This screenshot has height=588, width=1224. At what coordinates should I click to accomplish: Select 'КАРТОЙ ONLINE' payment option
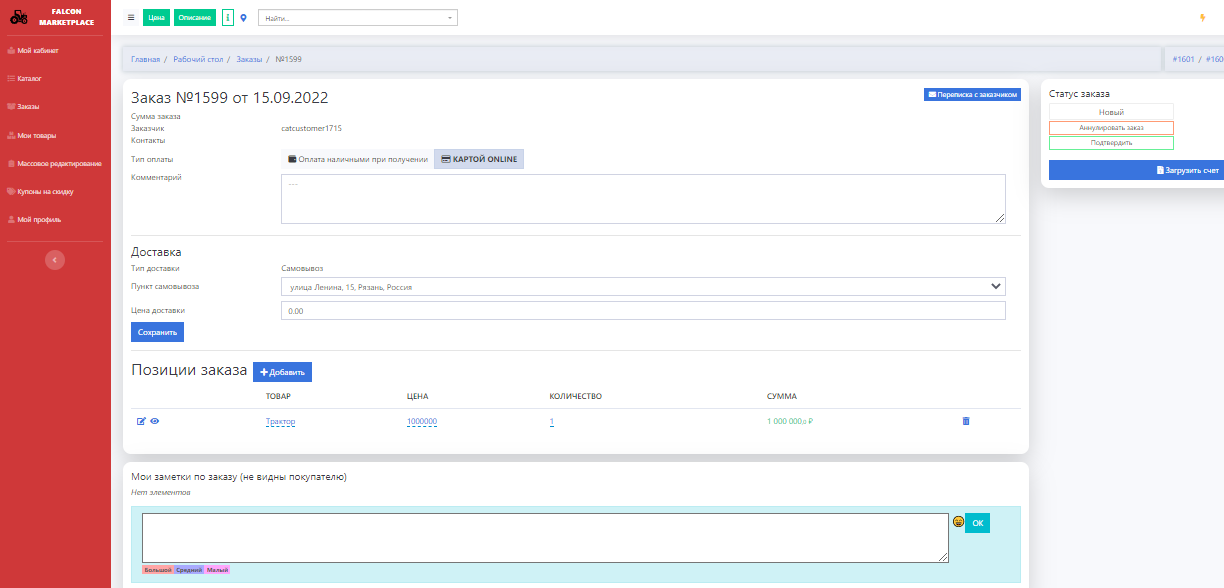479,159
